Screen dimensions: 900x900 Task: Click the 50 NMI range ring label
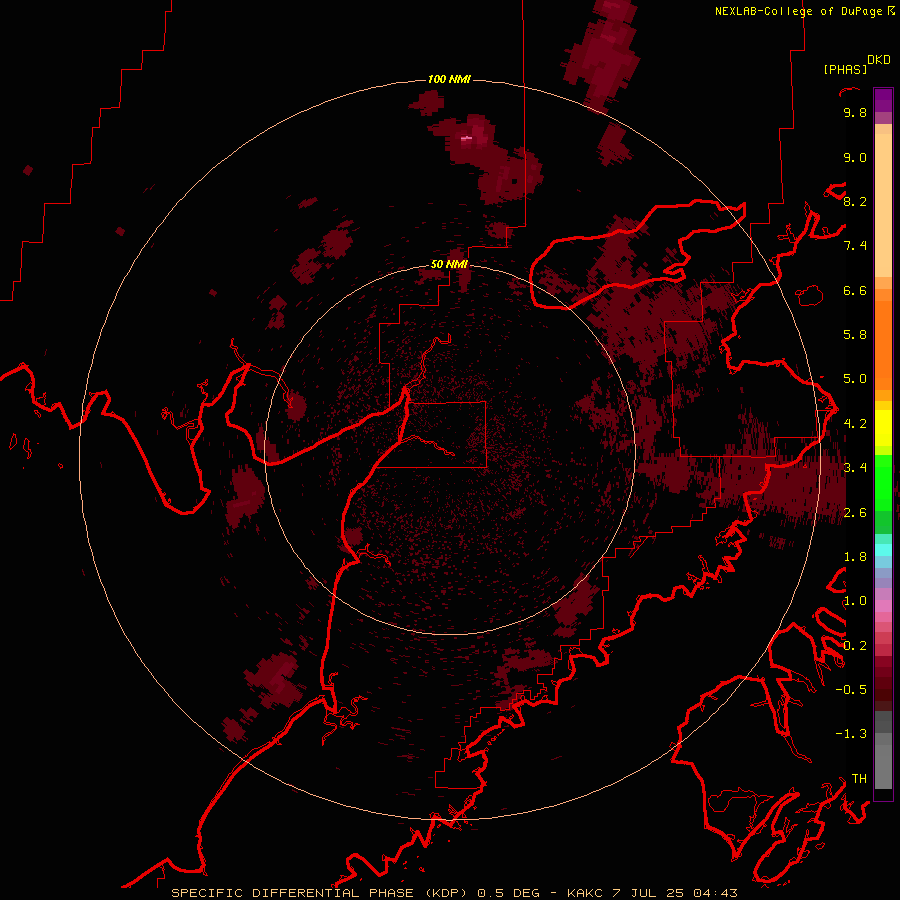(x=449, y=264)
